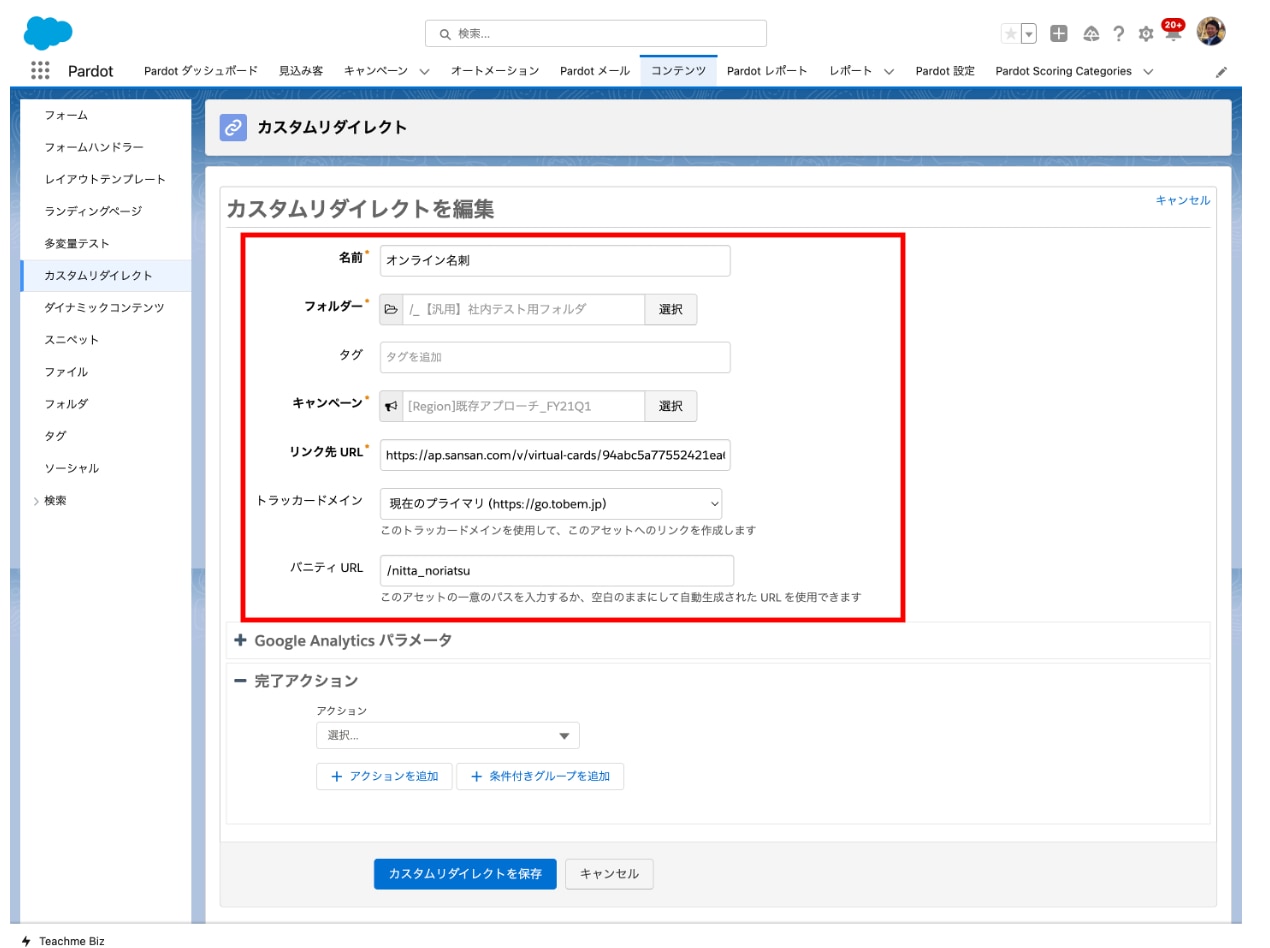Open the help question mark icon
1270x948 pixels.
tap(1119, 33)
